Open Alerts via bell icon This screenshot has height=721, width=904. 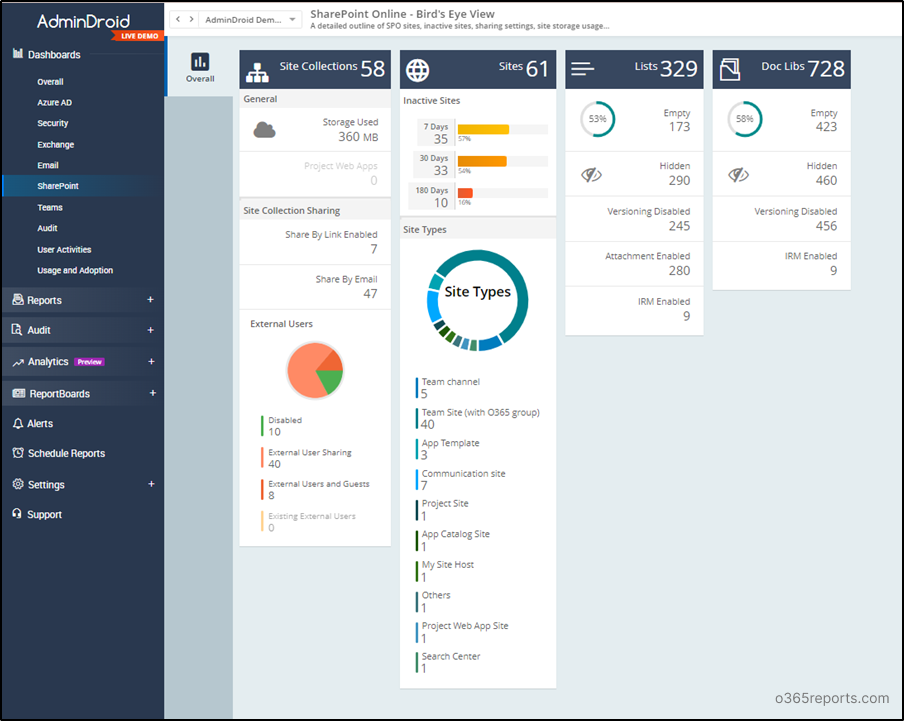18,424
